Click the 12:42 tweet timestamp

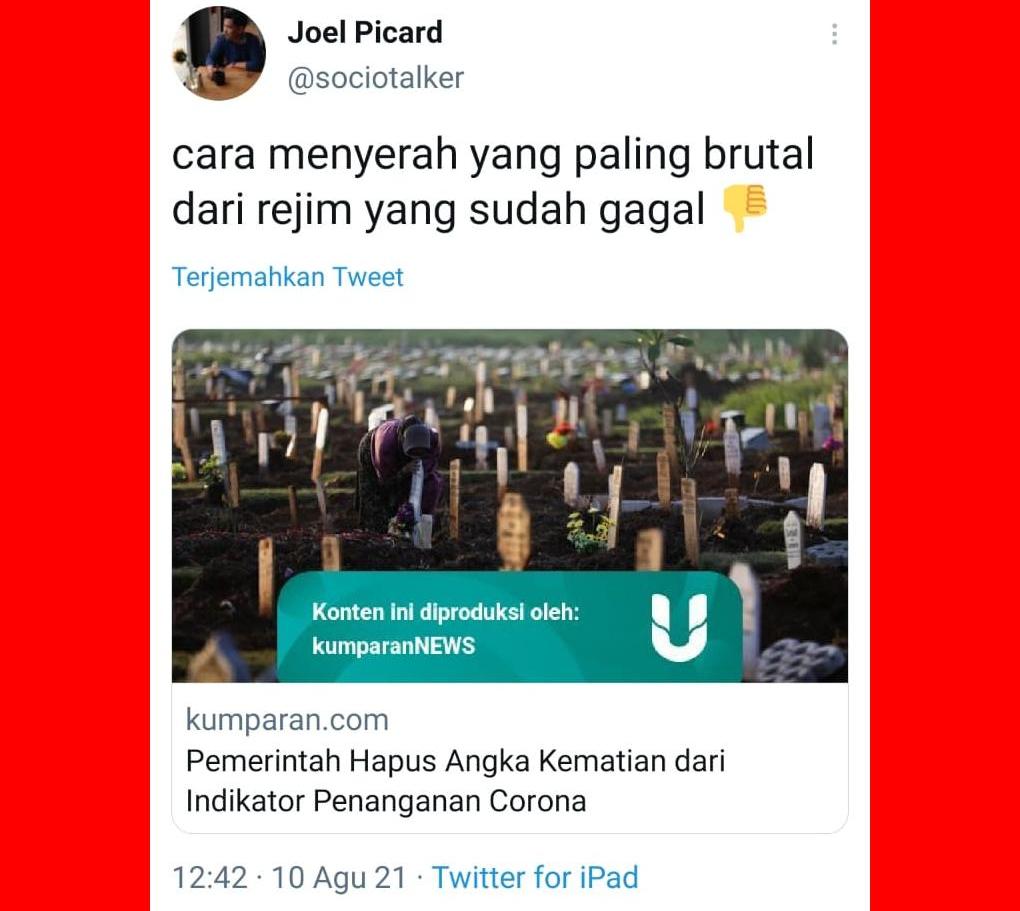point(209,877)
